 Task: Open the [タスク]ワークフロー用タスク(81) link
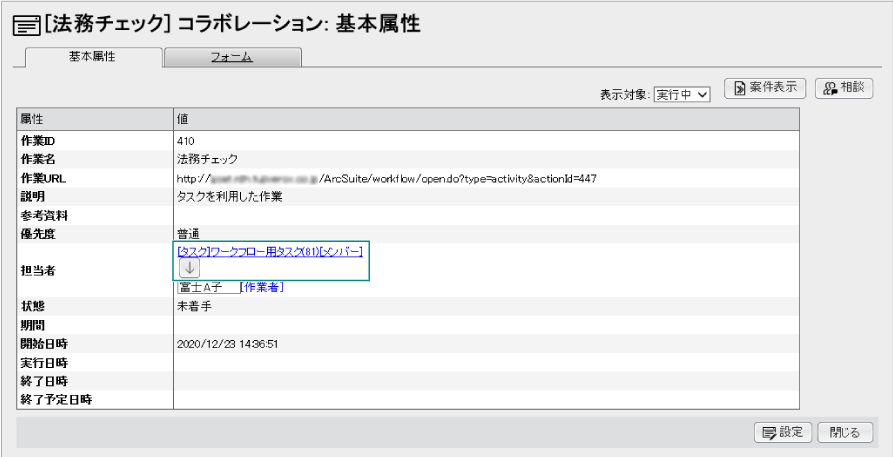point(247,251)
